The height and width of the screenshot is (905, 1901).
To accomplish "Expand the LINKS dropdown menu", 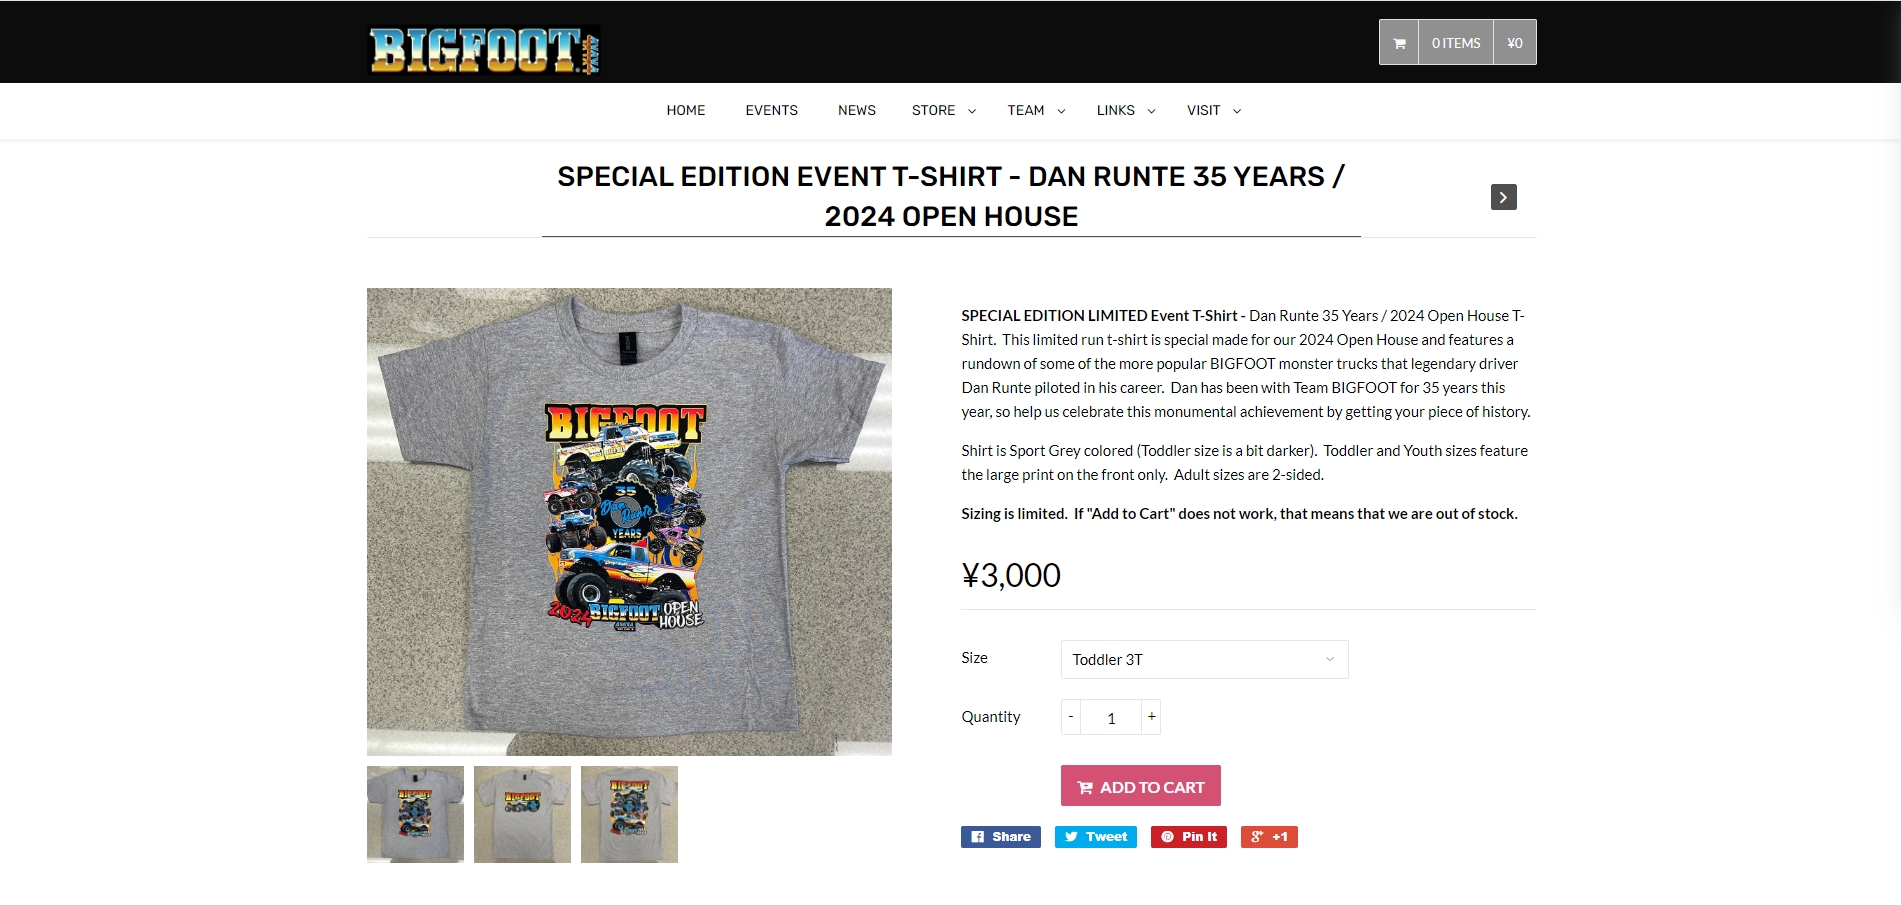I will tap(1125, 111).
